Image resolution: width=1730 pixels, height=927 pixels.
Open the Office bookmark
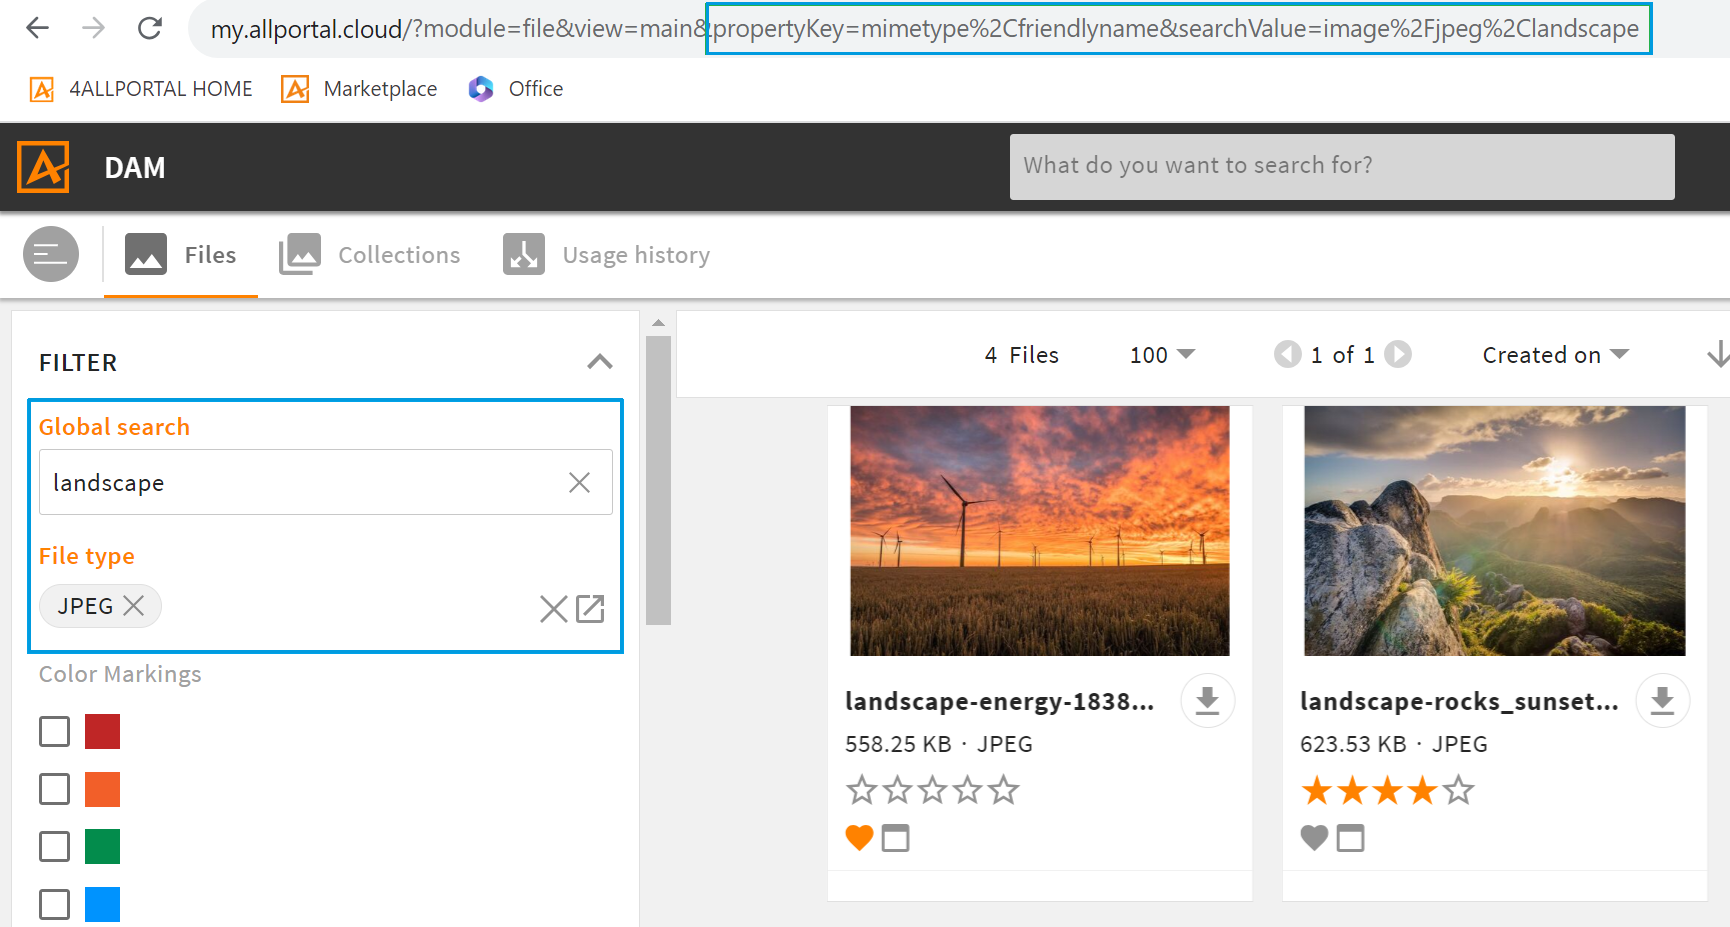point(516,89)
